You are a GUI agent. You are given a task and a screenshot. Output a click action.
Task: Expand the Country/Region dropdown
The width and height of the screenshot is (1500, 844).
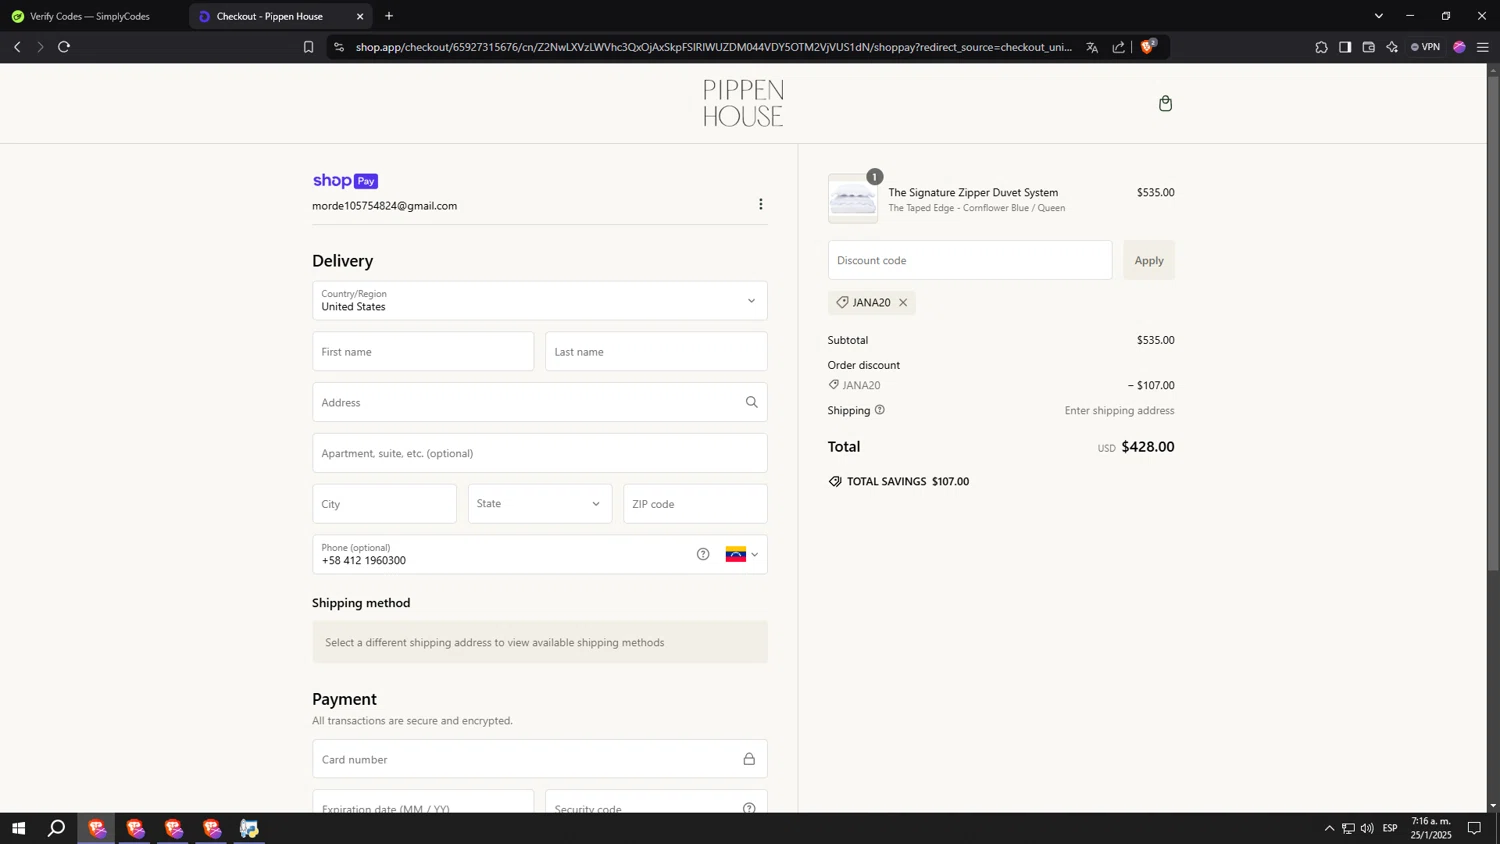click(540, 300)
